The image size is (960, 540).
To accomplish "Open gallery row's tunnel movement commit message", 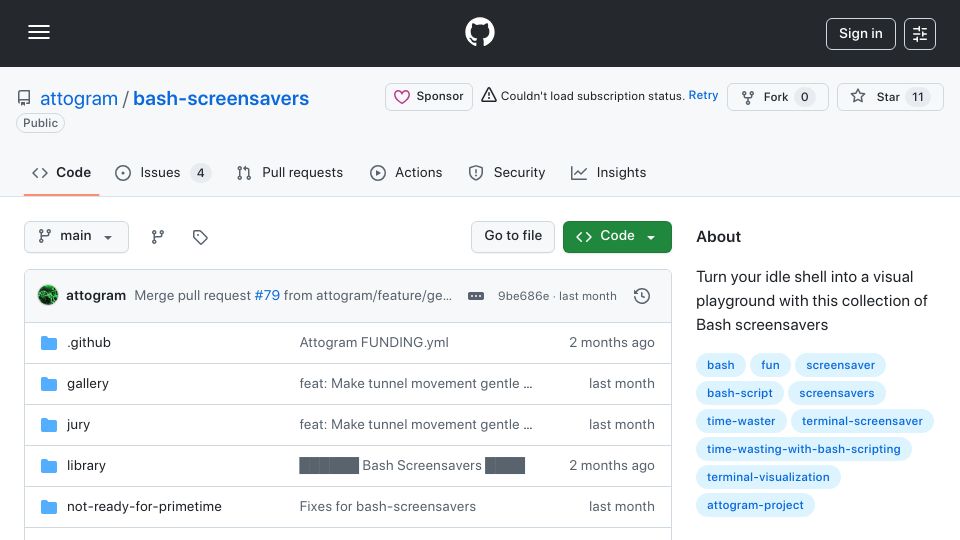I will point(416,383).
